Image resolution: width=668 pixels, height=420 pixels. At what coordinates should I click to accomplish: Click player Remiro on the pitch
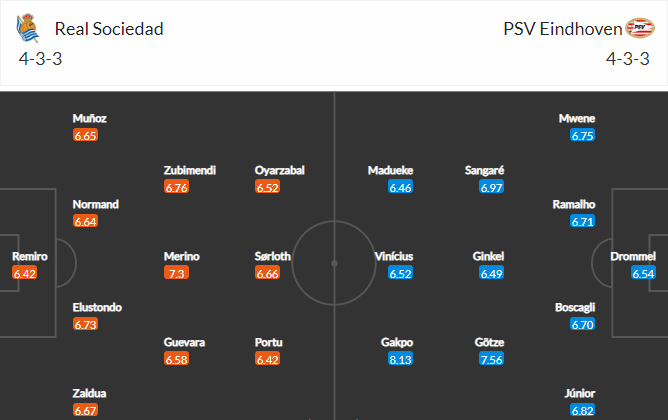coord(29,256)
